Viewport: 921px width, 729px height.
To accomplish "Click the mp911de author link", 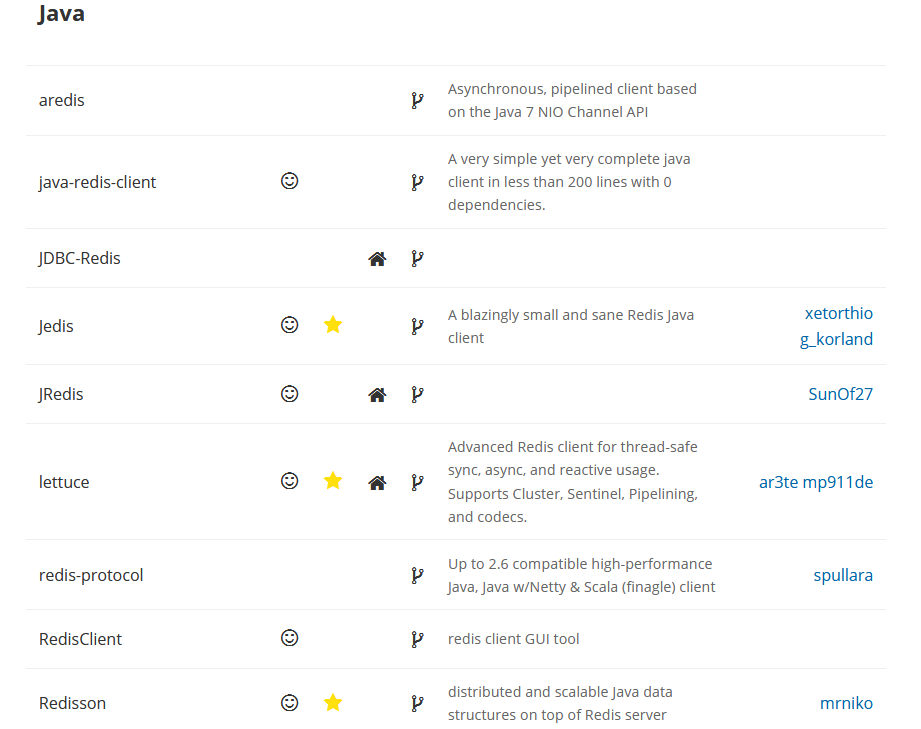I will click(838, 482).
